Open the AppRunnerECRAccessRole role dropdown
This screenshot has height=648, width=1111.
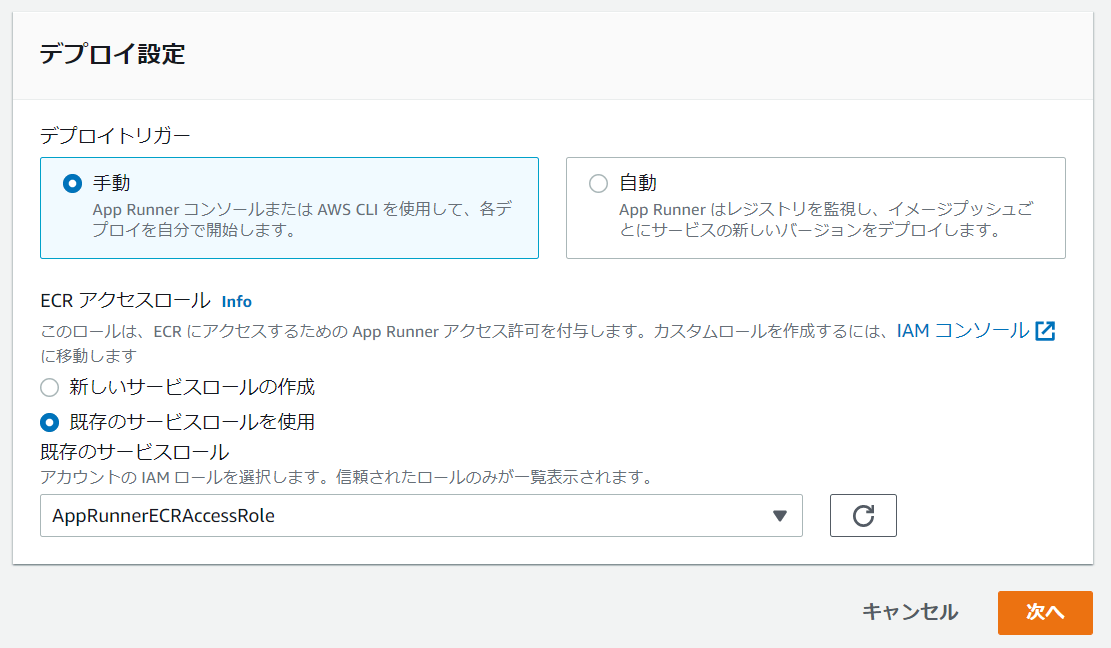pyautogui.click(x=422, y=516)
